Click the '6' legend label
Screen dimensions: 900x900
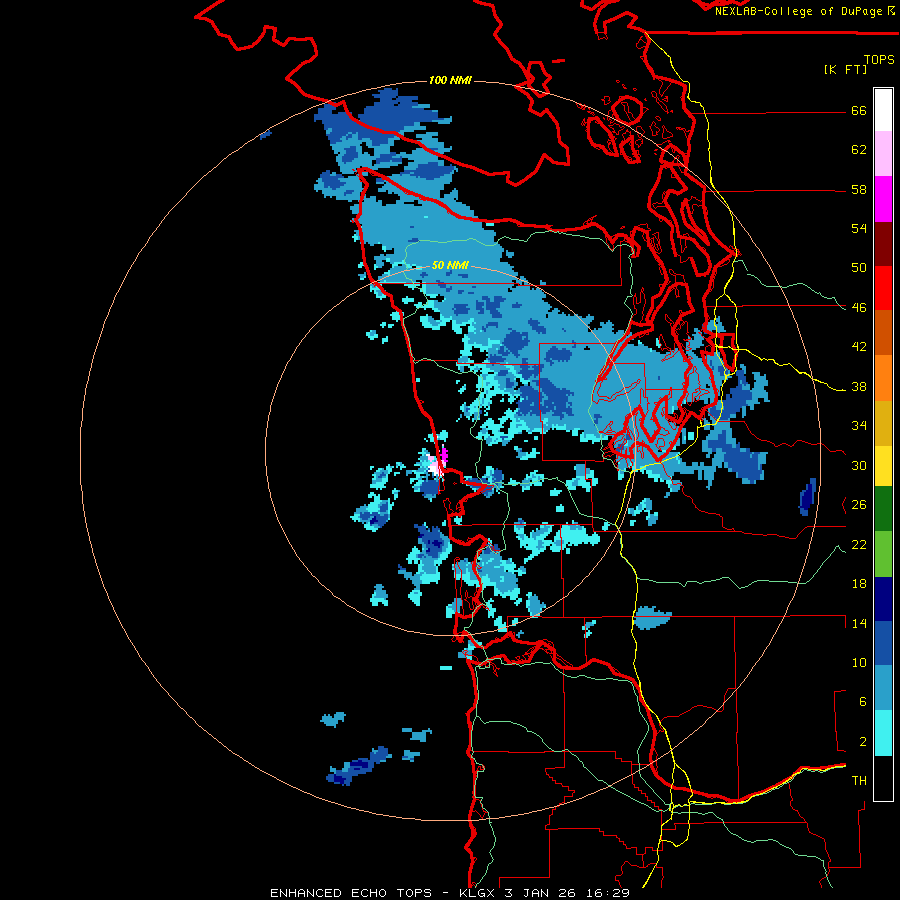863,702
